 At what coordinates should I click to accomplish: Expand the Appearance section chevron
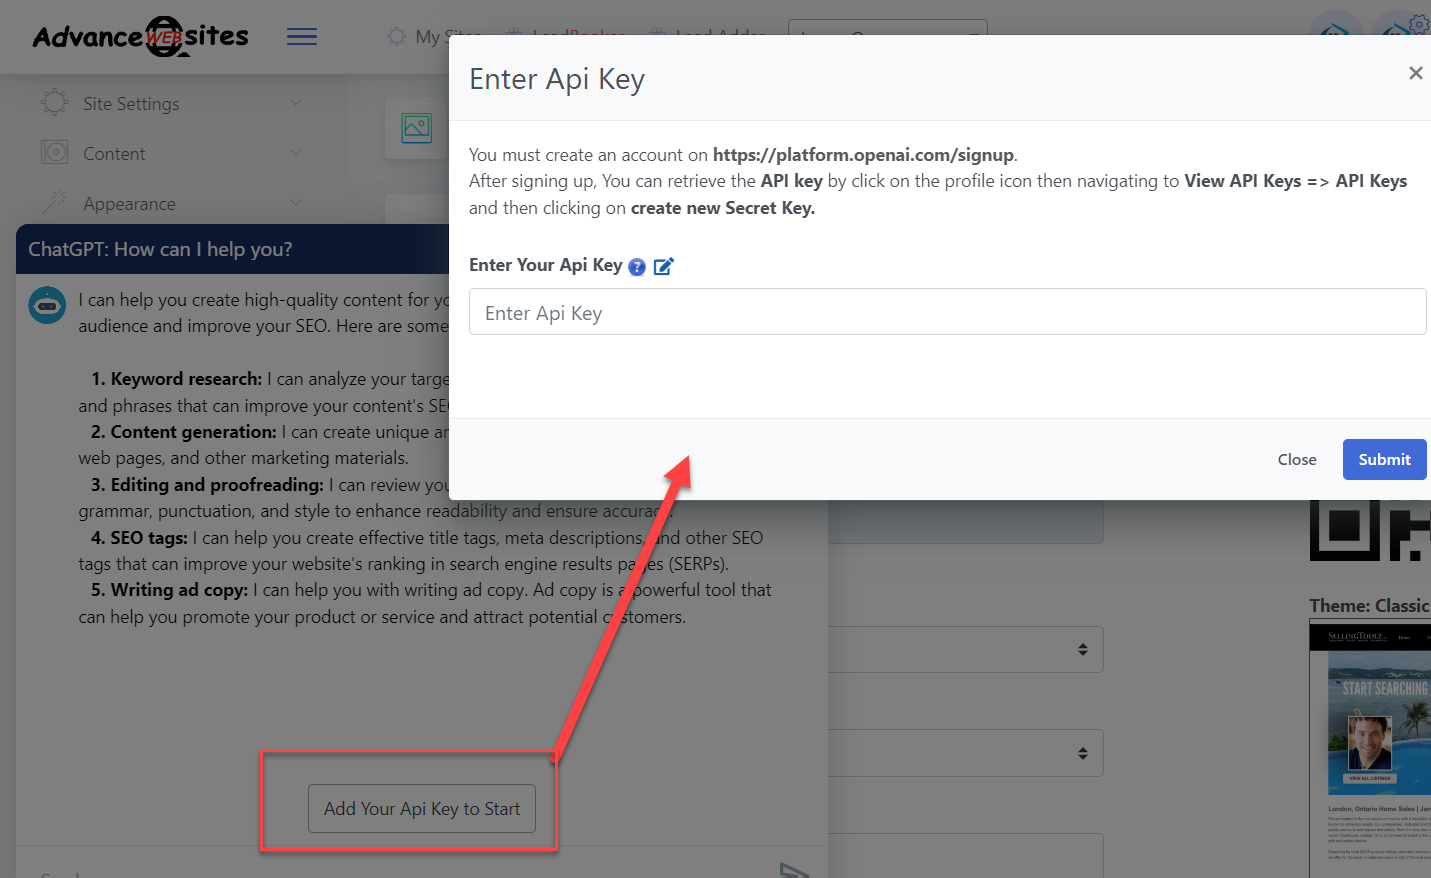click(295, 203)
